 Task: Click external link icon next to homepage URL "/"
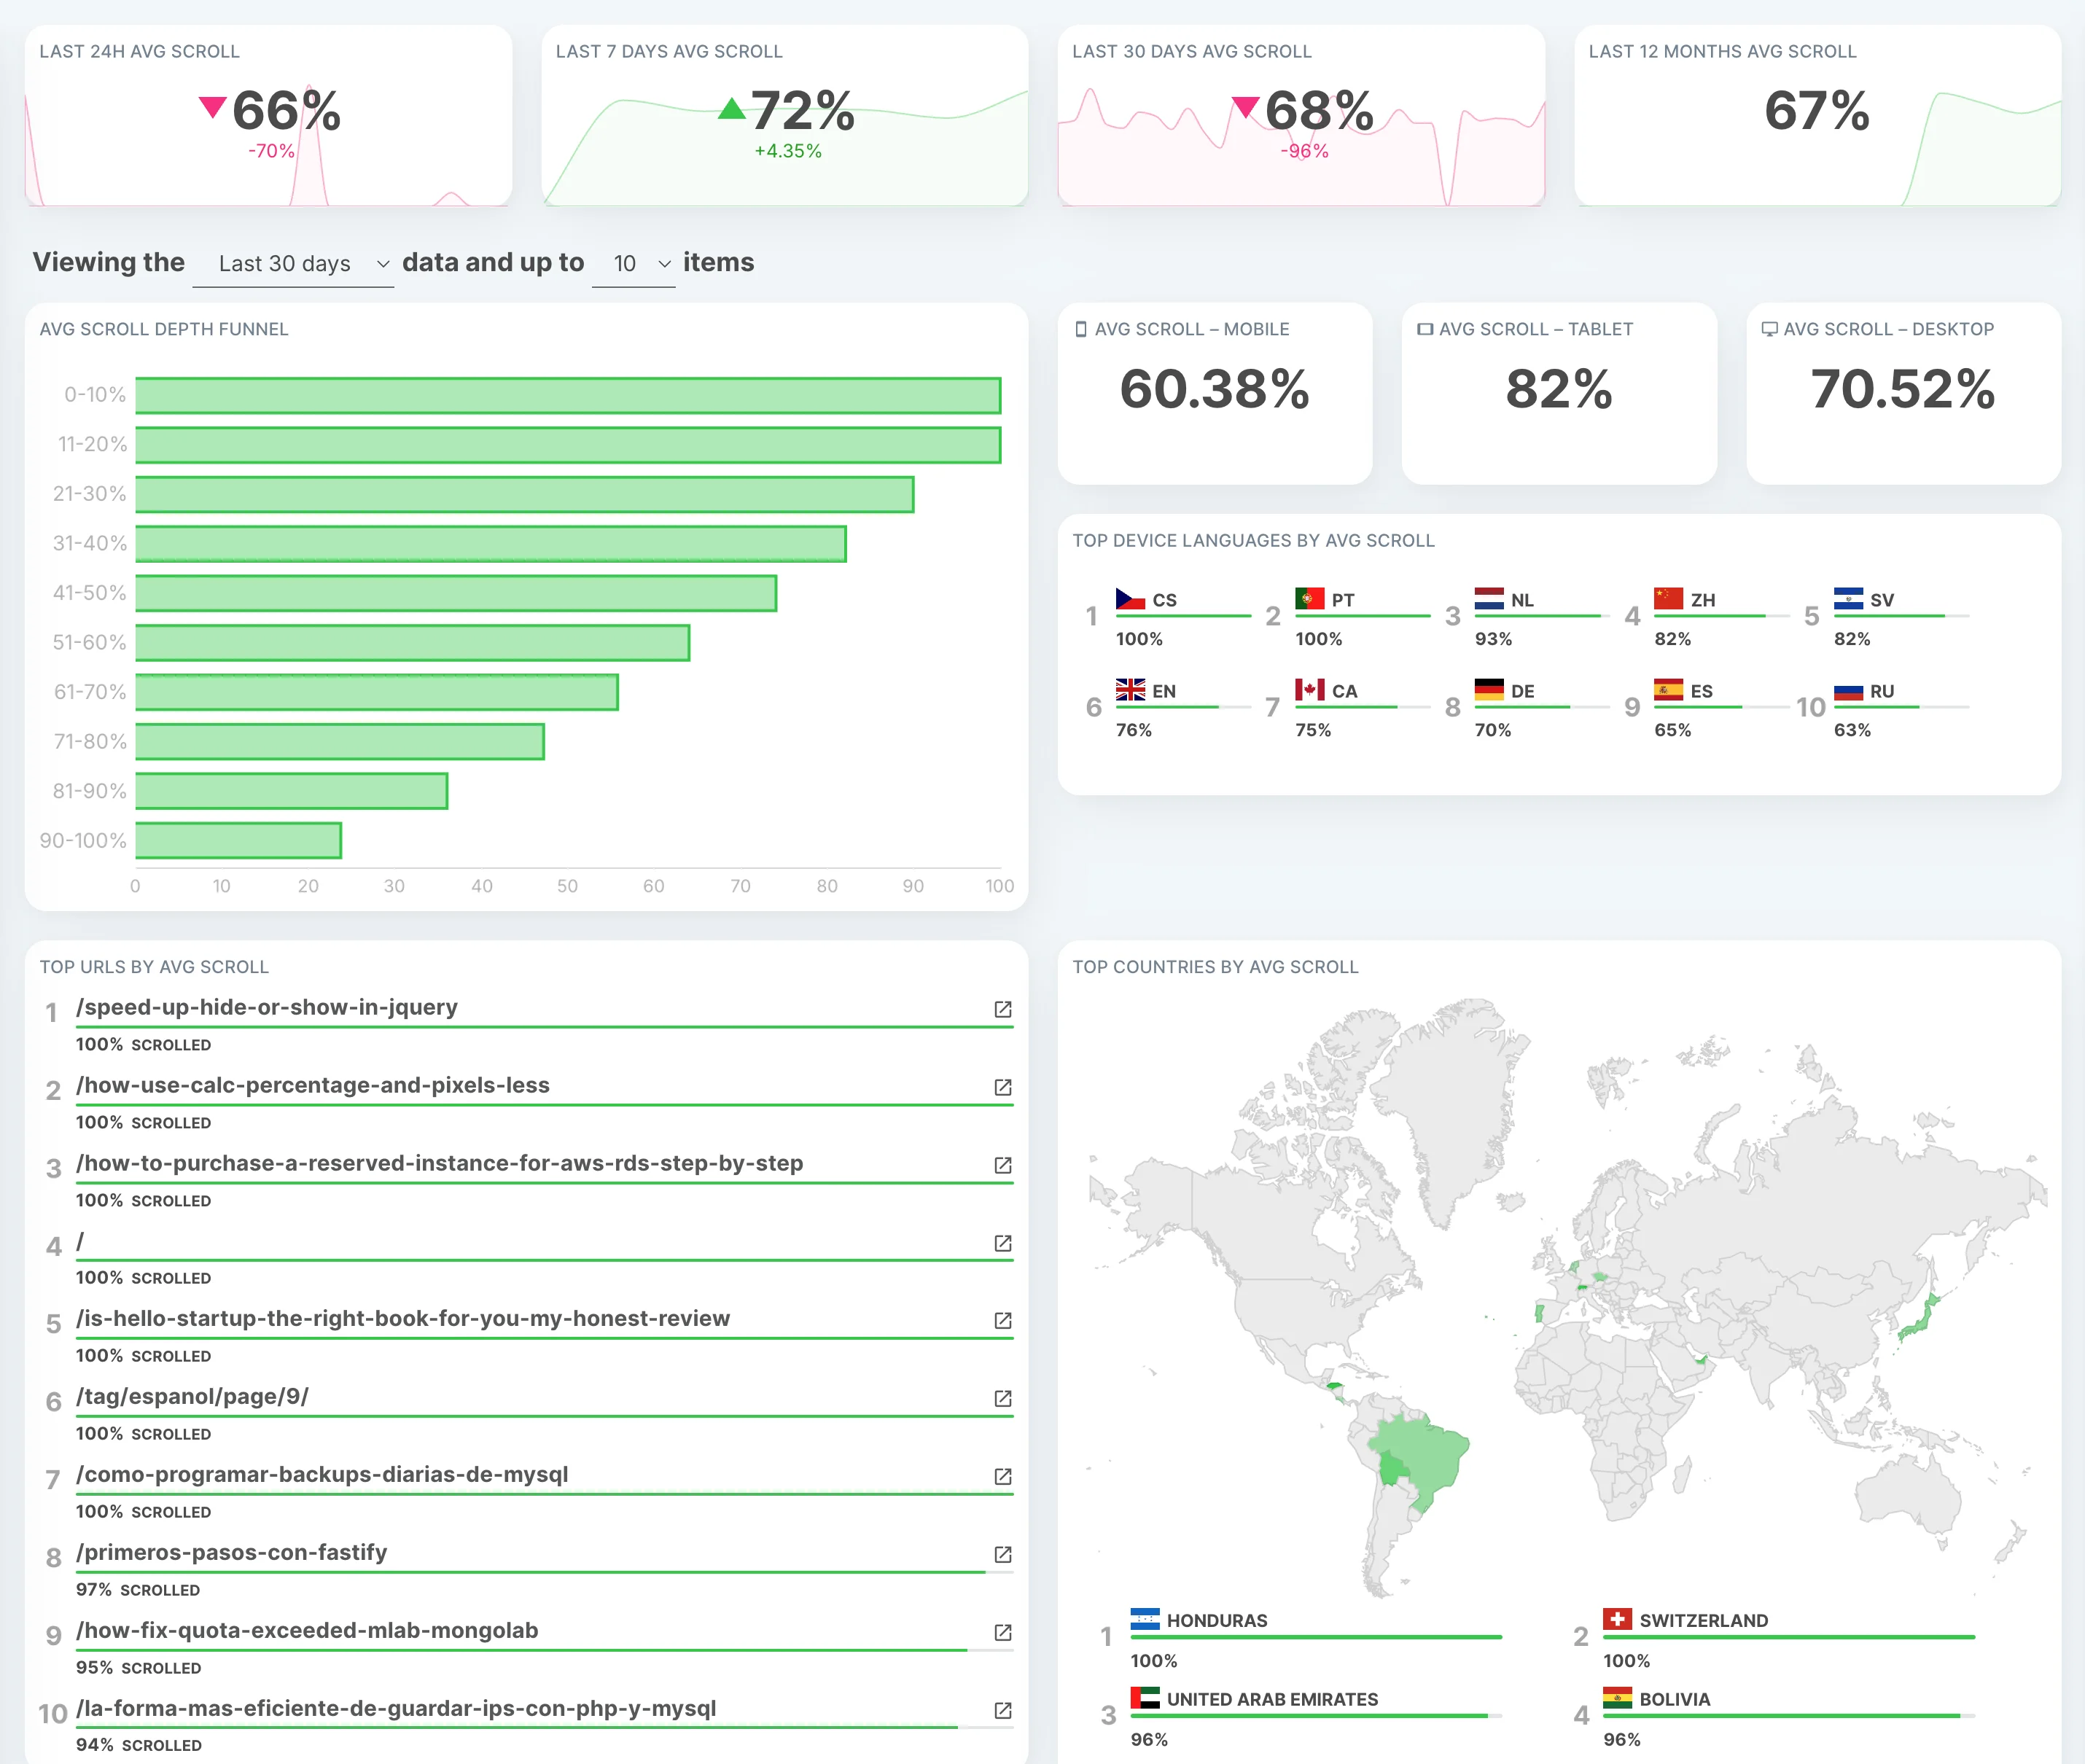tap(1003, 1244)
